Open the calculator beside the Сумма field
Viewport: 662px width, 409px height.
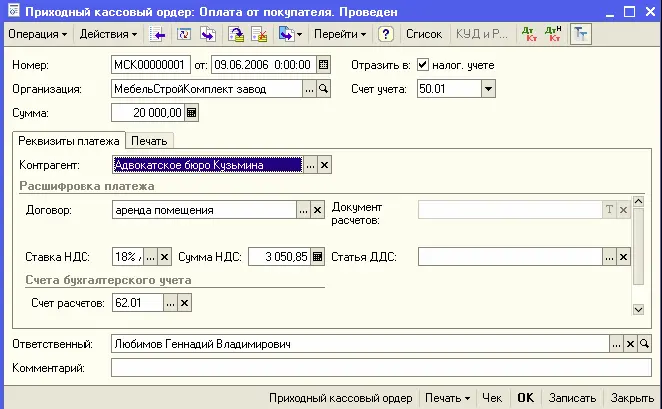tap(191, 113)
